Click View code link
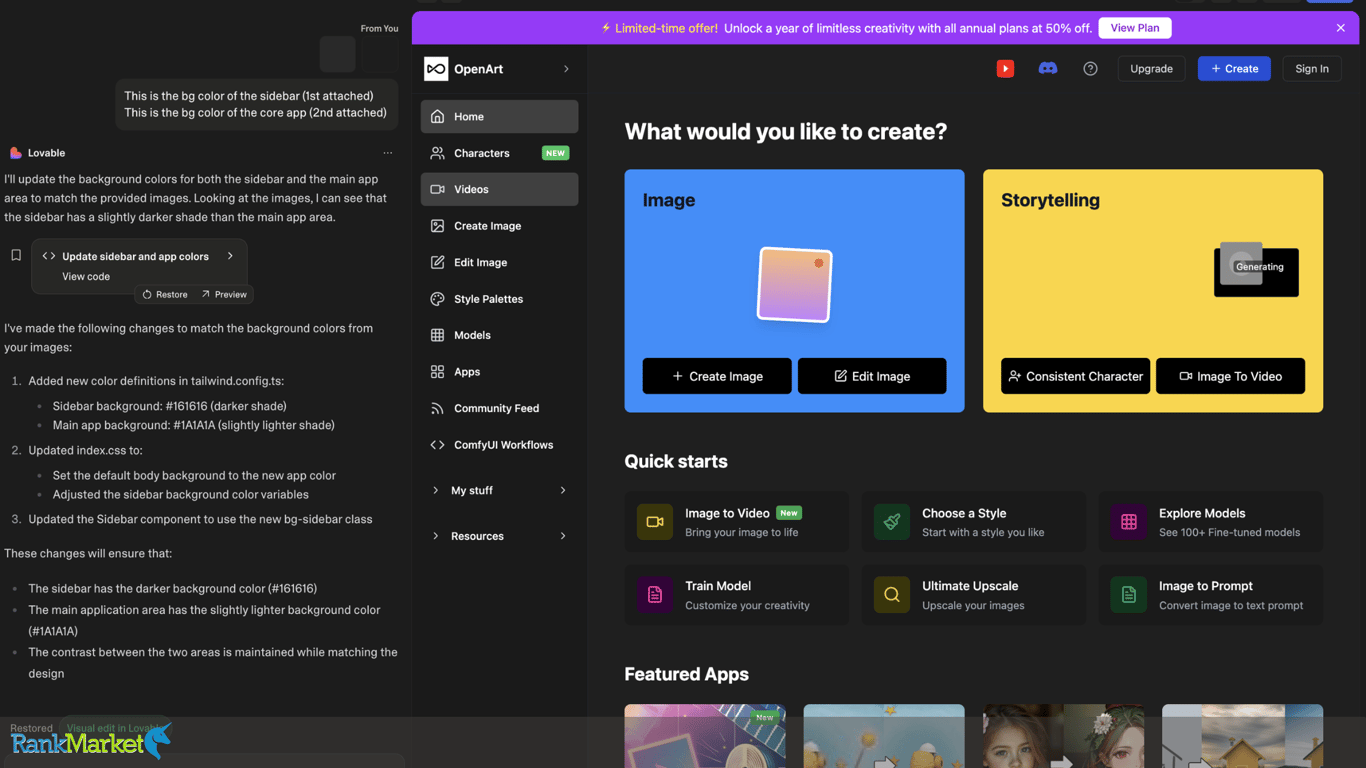 point(86,276)
